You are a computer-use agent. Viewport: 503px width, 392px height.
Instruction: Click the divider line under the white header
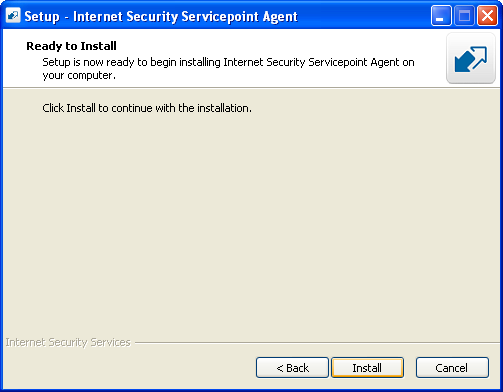251,88
